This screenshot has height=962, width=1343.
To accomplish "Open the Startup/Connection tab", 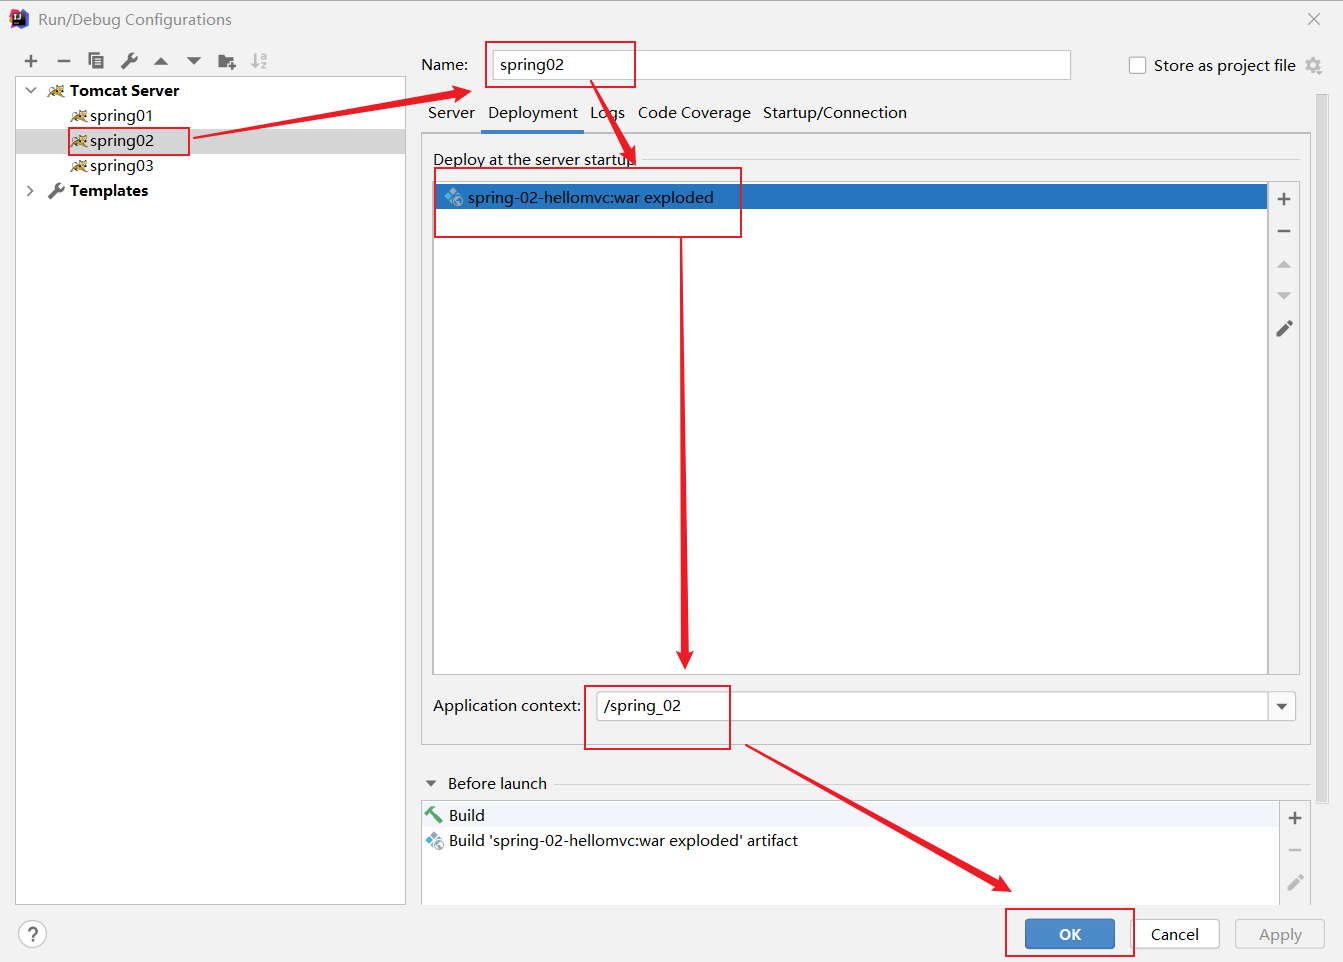I will pos(834,113).
